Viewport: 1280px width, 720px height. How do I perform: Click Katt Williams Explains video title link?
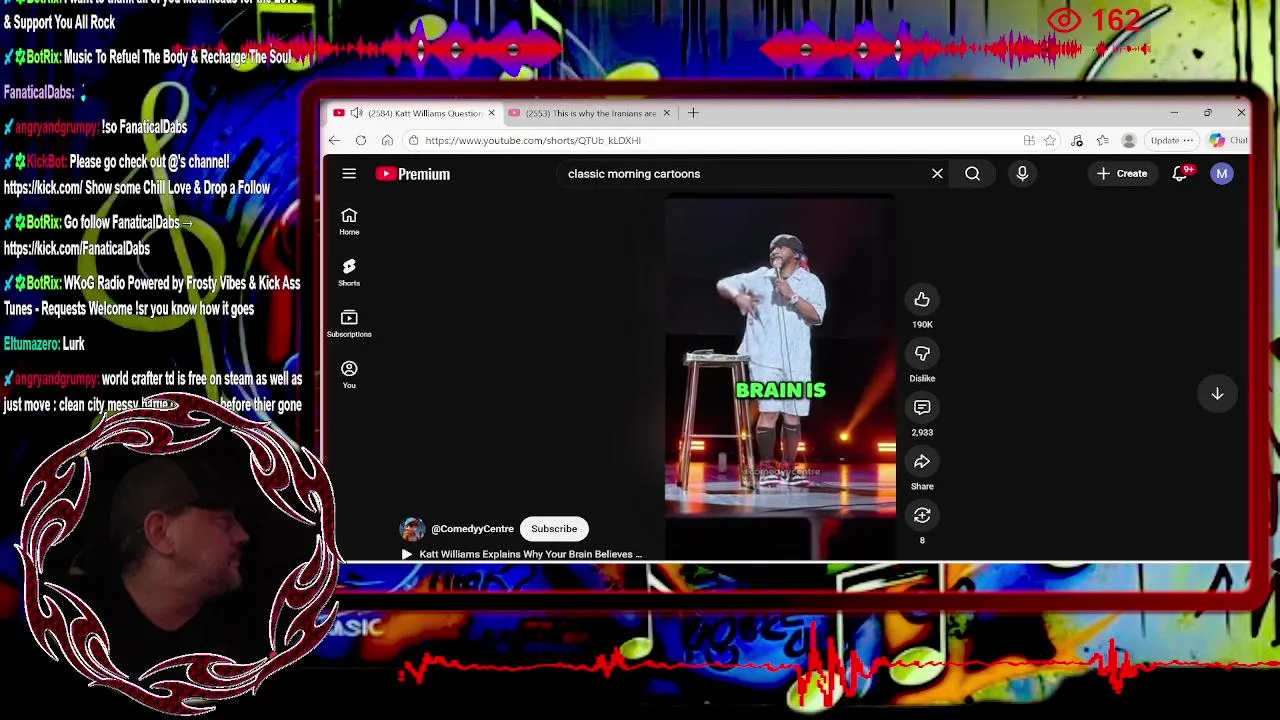pos(530,554)
